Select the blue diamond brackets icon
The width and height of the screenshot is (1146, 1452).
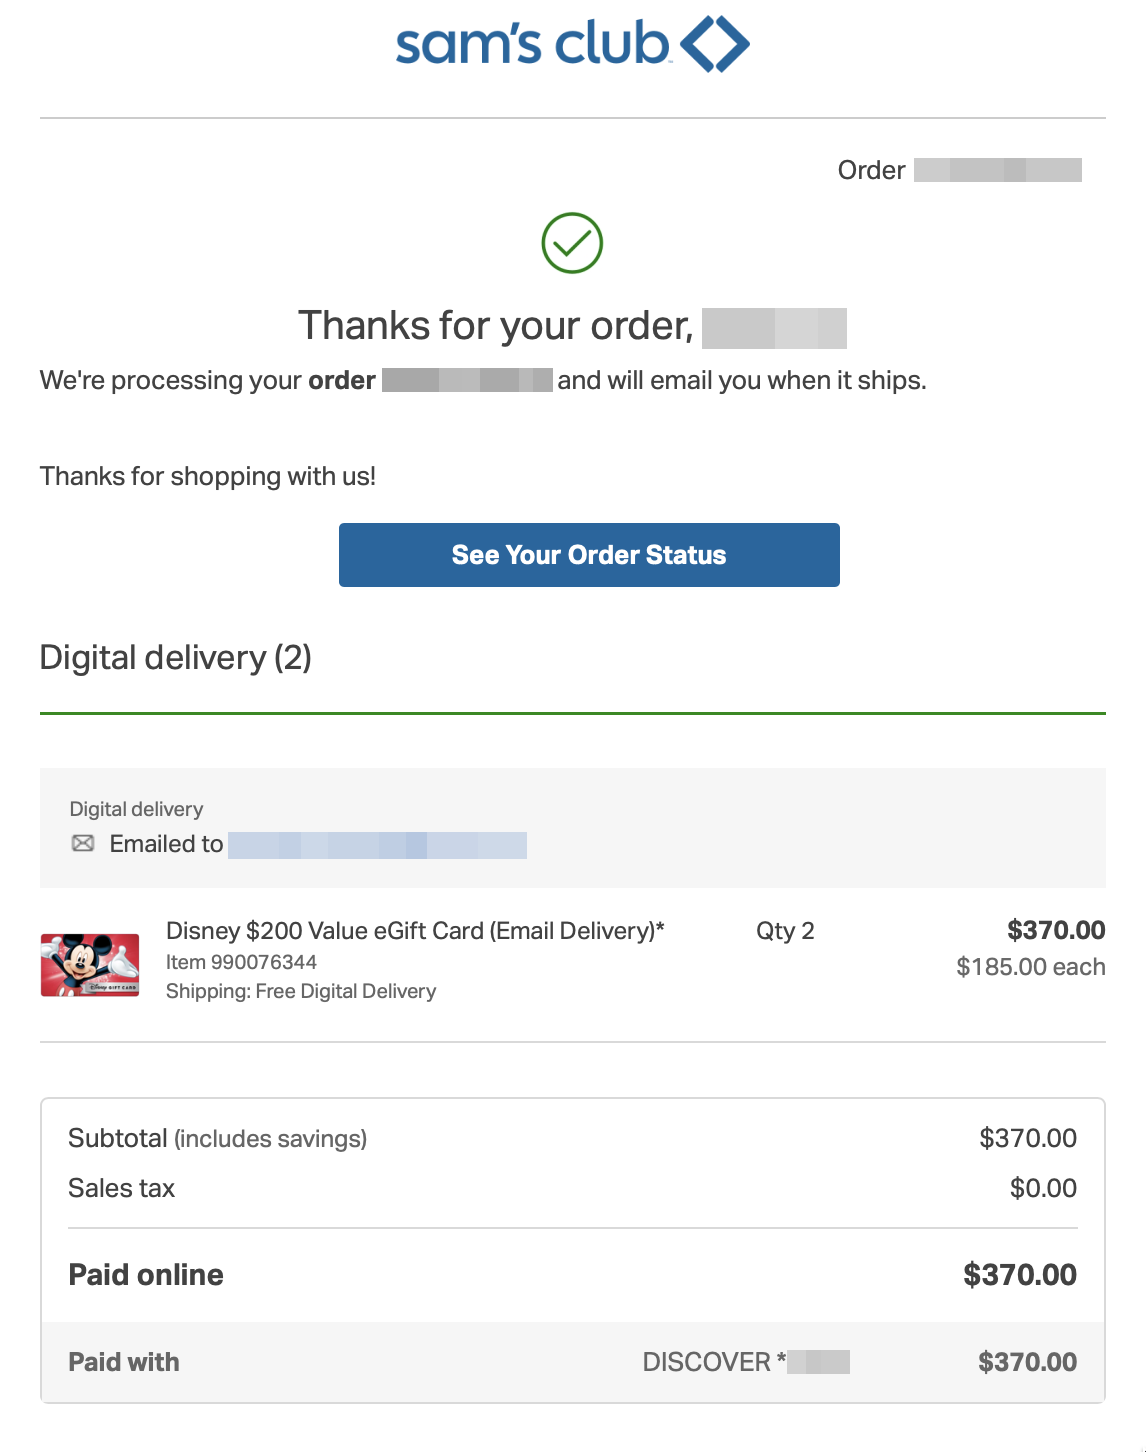(714, 43)
